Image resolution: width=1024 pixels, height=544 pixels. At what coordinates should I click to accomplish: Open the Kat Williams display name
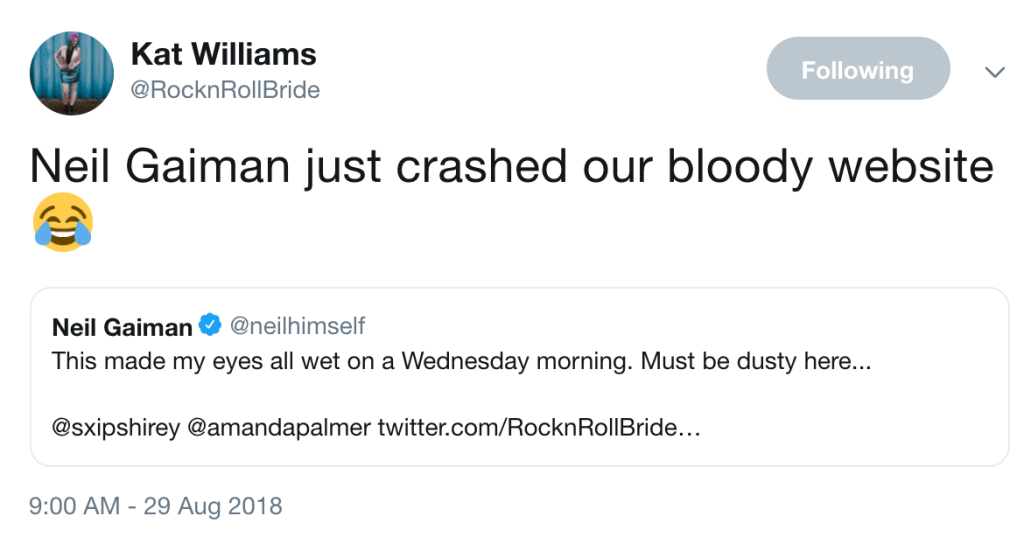223,54
